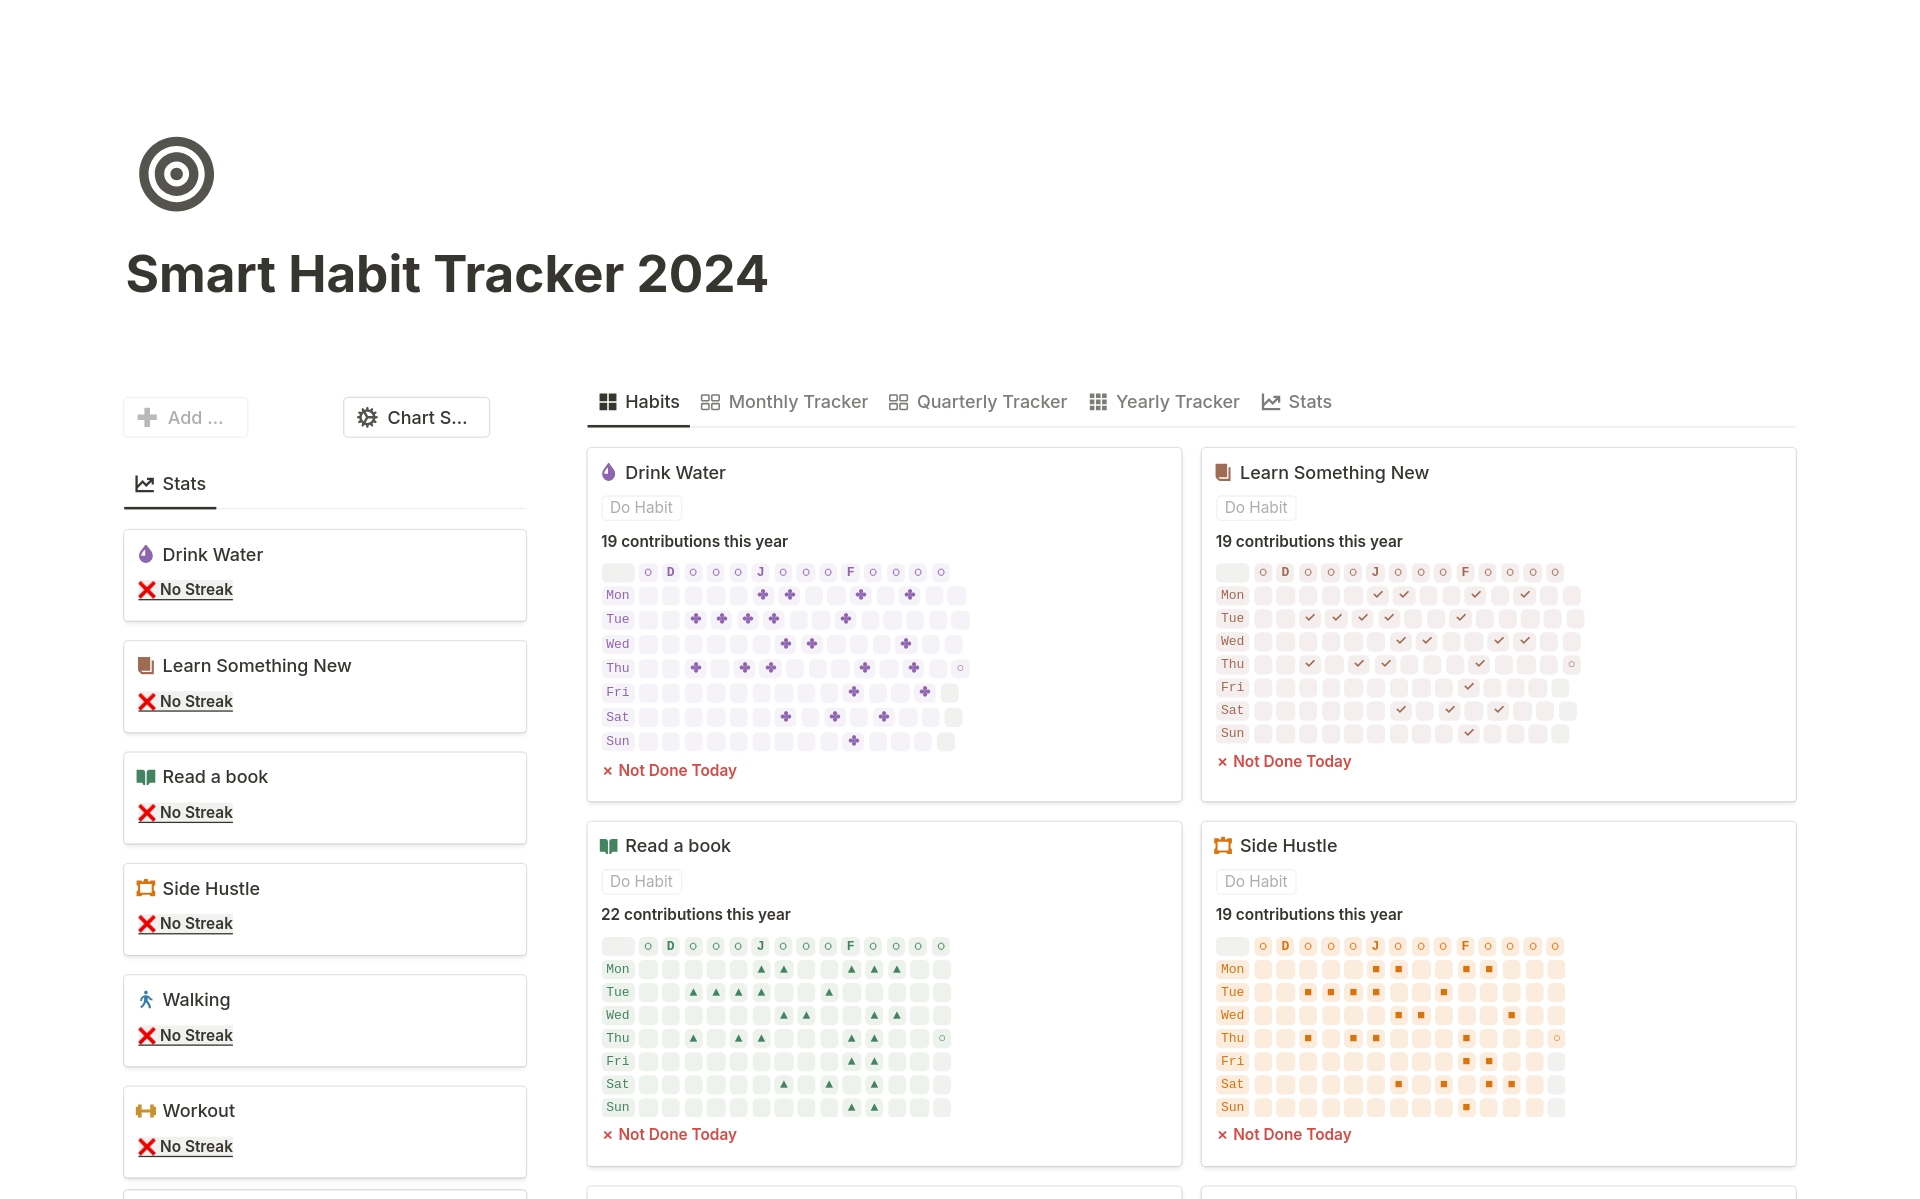Click the target page icon above title
The image size is (1920, 1199).
176,174
